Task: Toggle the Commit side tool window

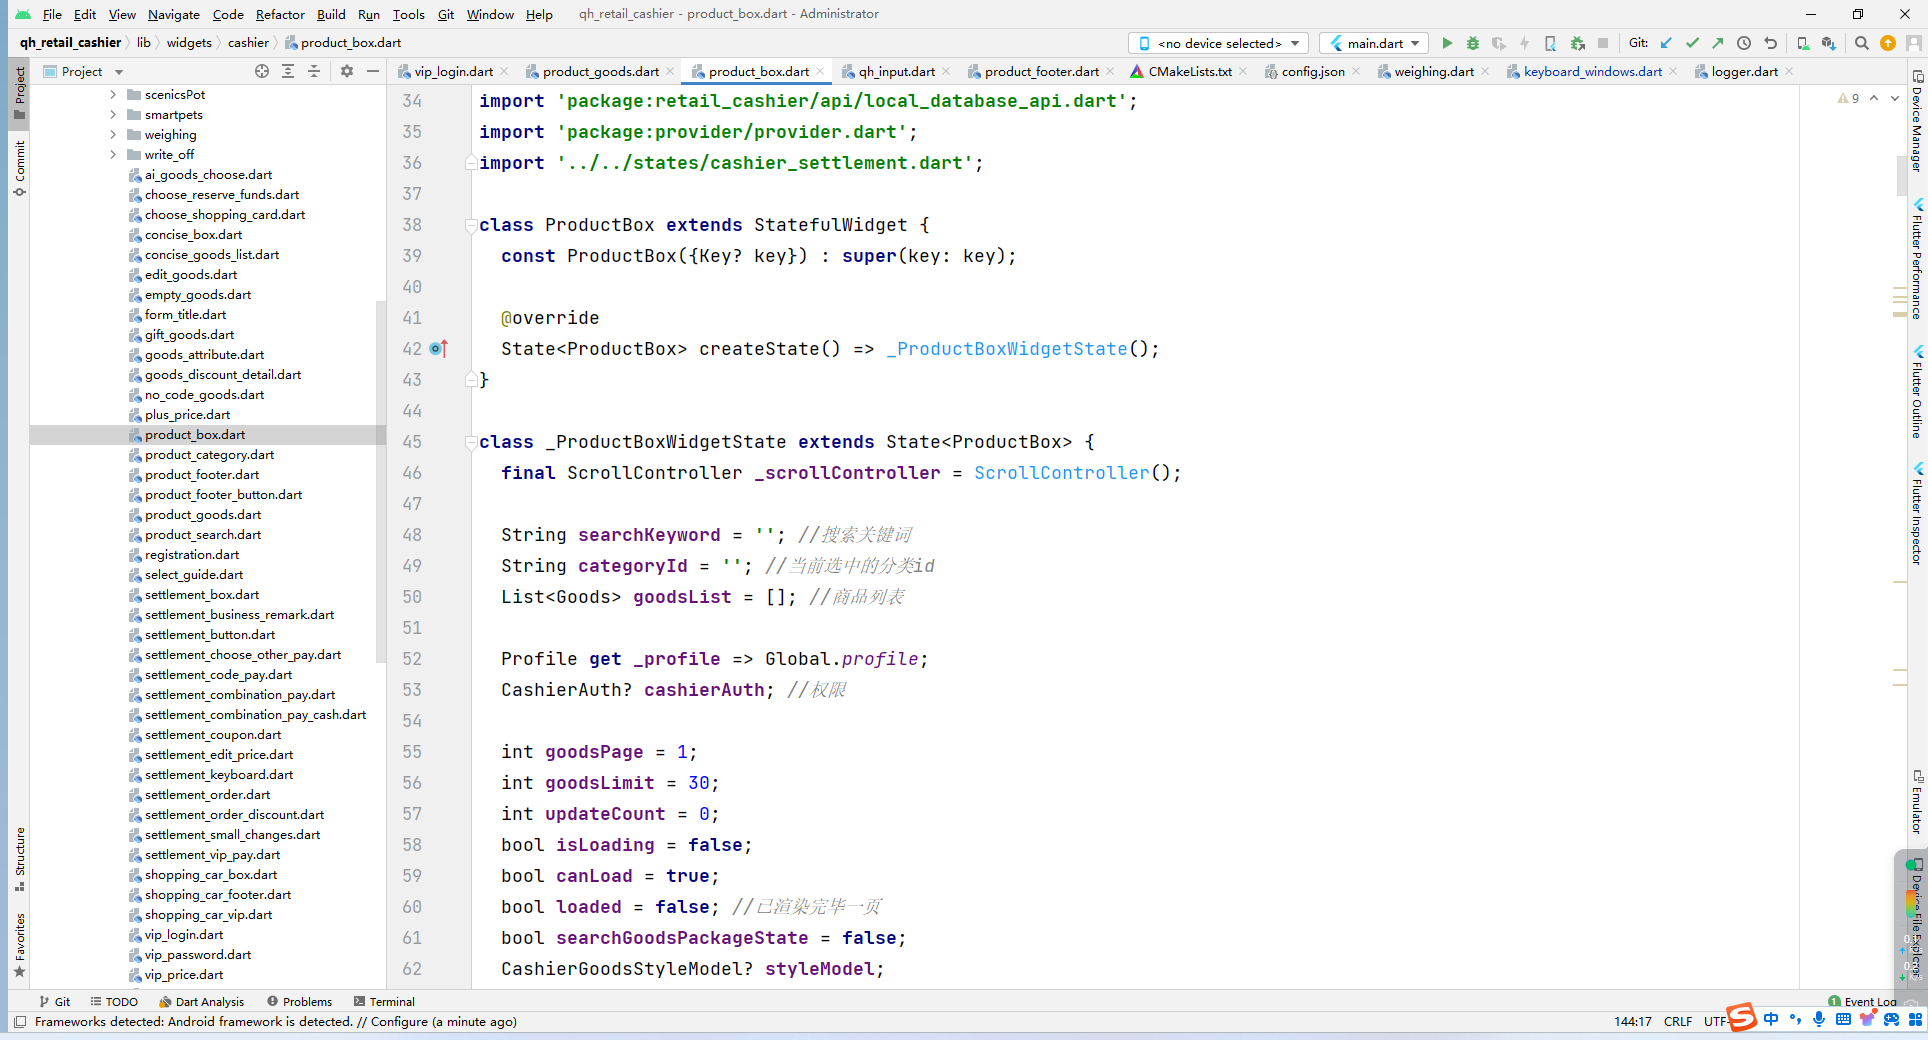Action: [x=19, y=167]
